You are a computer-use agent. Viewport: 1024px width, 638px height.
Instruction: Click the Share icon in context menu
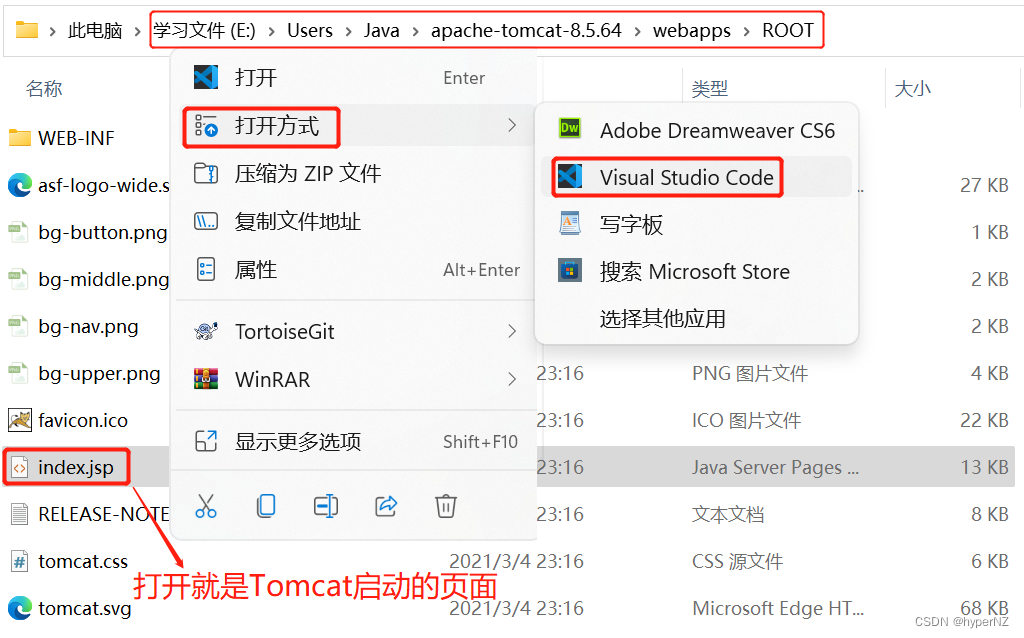tap(386, 506)
